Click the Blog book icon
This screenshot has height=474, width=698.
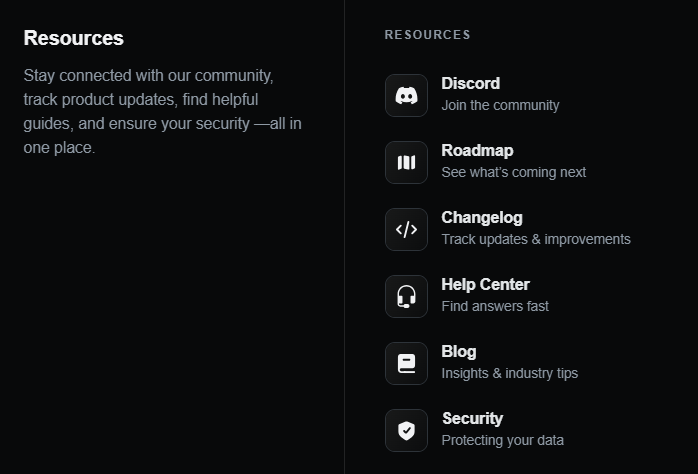pos(406,364)
